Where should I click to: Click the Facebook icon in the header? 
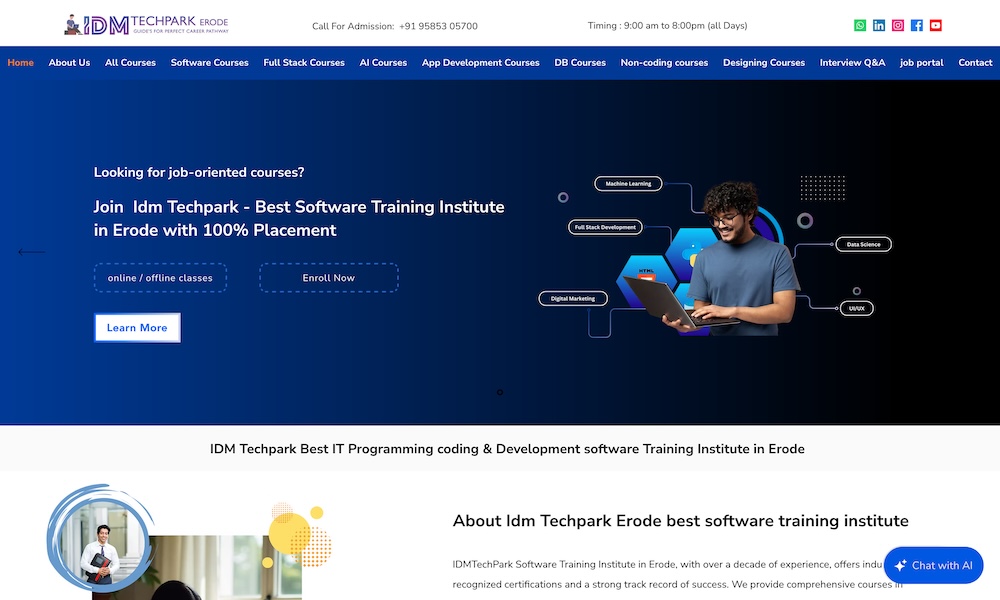click(x=916, y=24)
